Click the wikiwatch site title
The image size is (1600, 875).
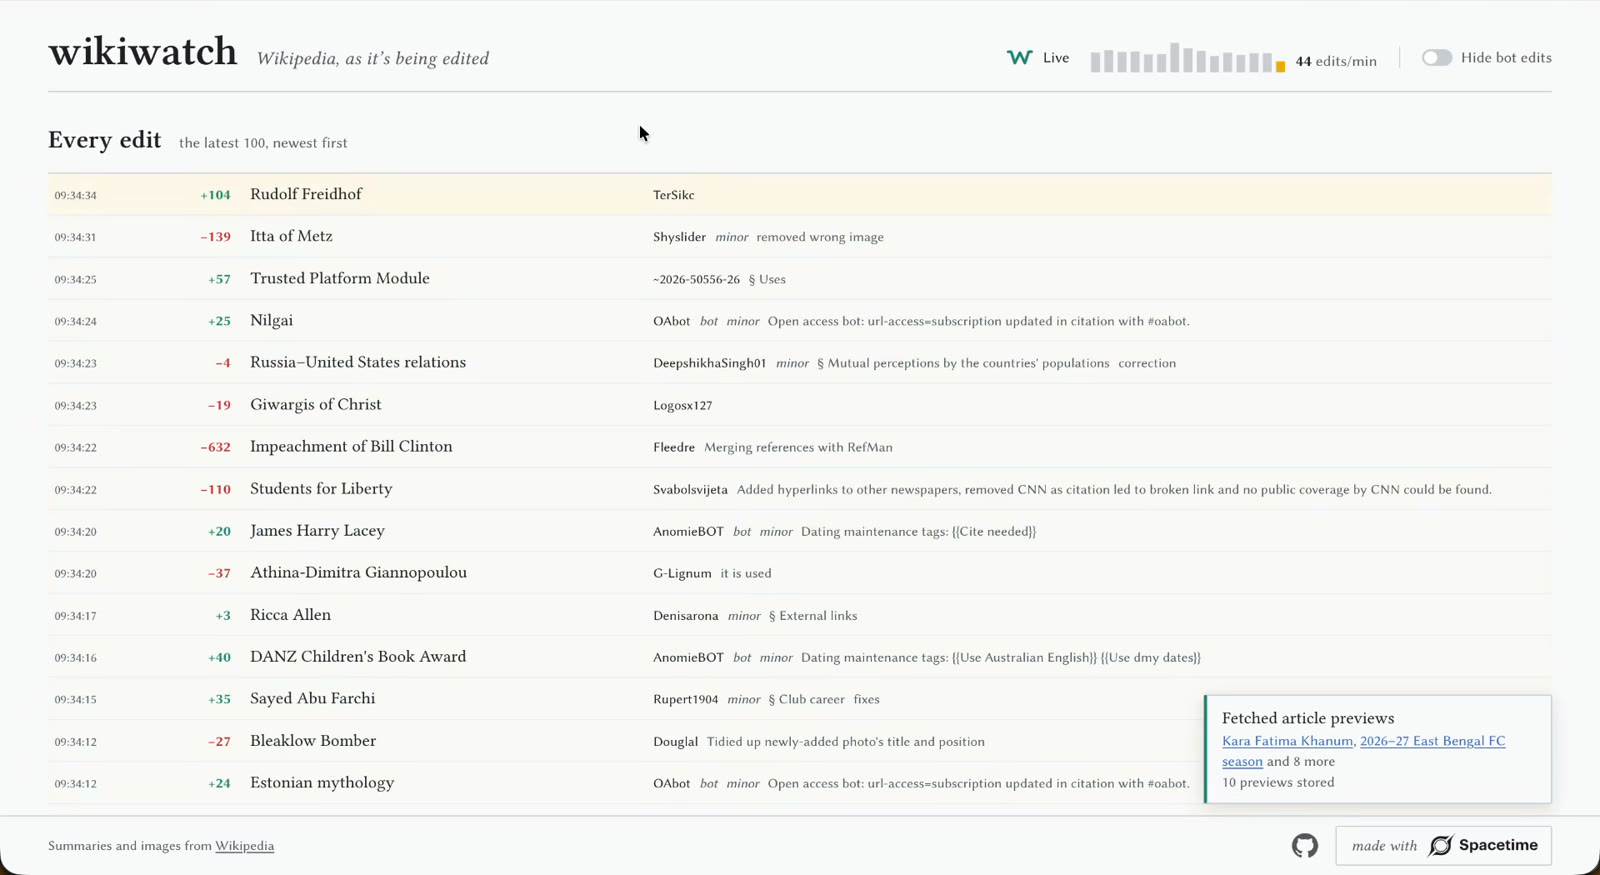143,52
